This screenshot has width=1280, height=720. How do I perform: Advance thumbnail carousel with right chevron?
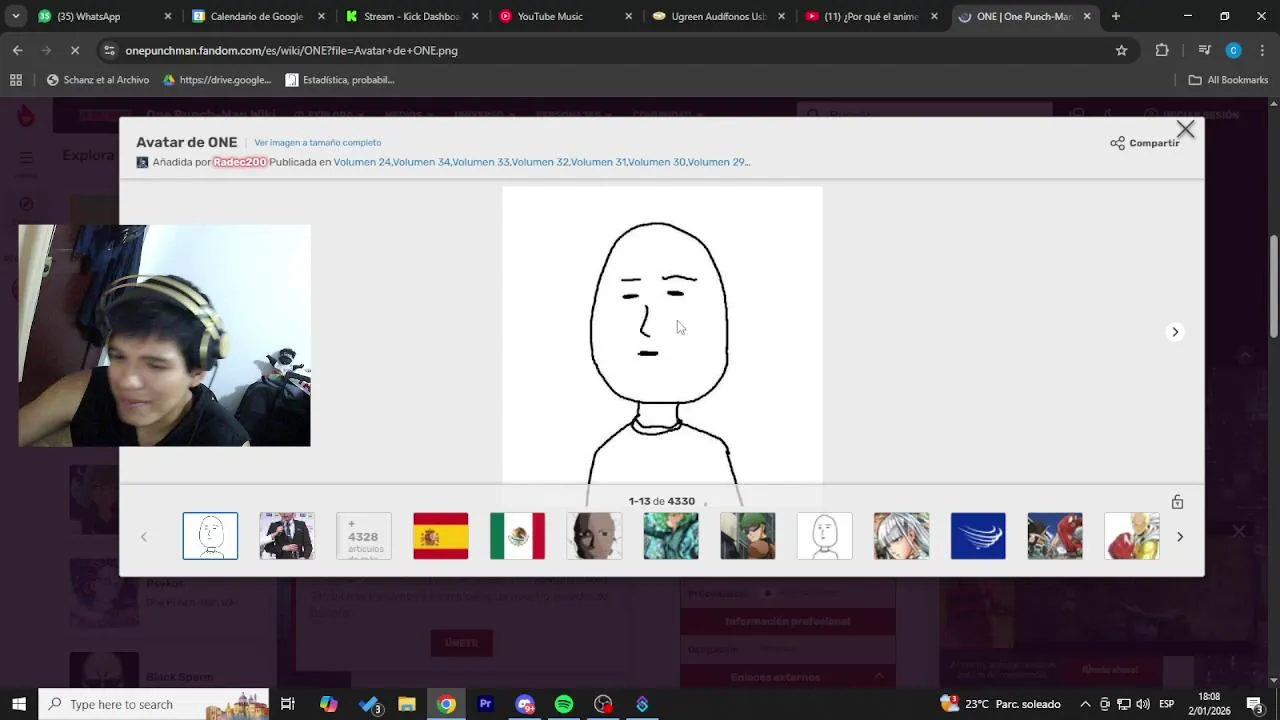pyautogui.click(x=1180, y=537)
